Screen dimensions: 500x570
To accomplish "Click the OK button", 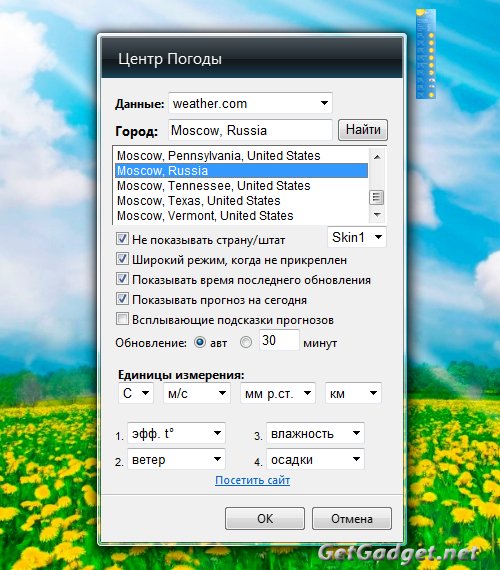I will [265, 518].
